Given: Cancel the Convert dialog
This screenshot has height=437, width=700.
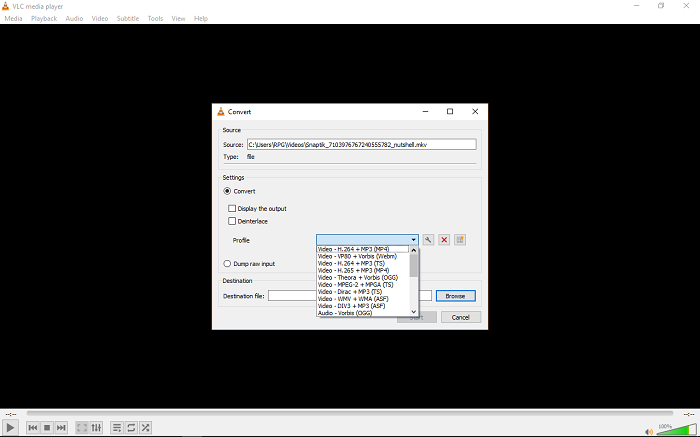Looking at the screenshot, I should tap(460, 317).
